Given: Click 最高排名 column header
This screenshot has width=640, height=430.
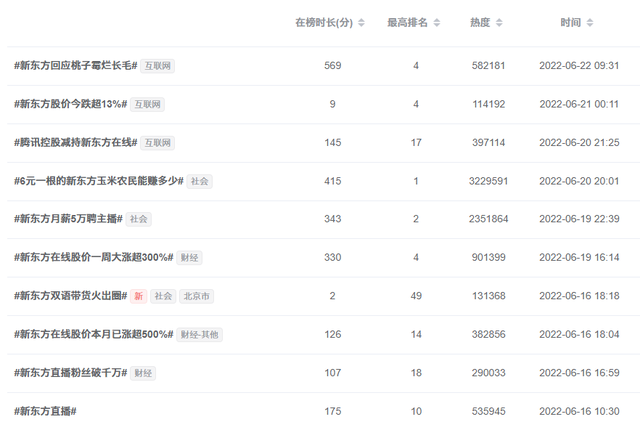Looking at the screenshot, I should point(407,23).
